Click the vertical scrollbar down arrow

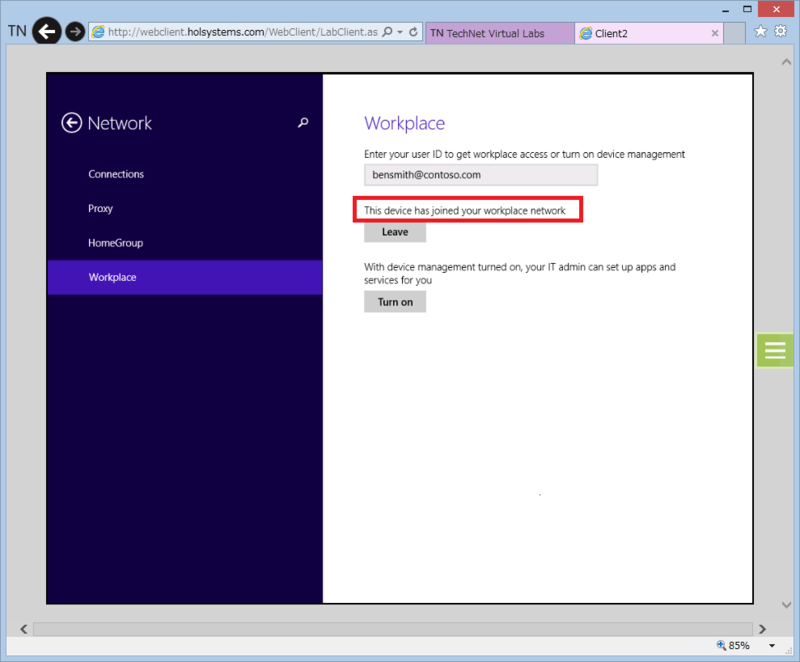(x=786, y=605)
